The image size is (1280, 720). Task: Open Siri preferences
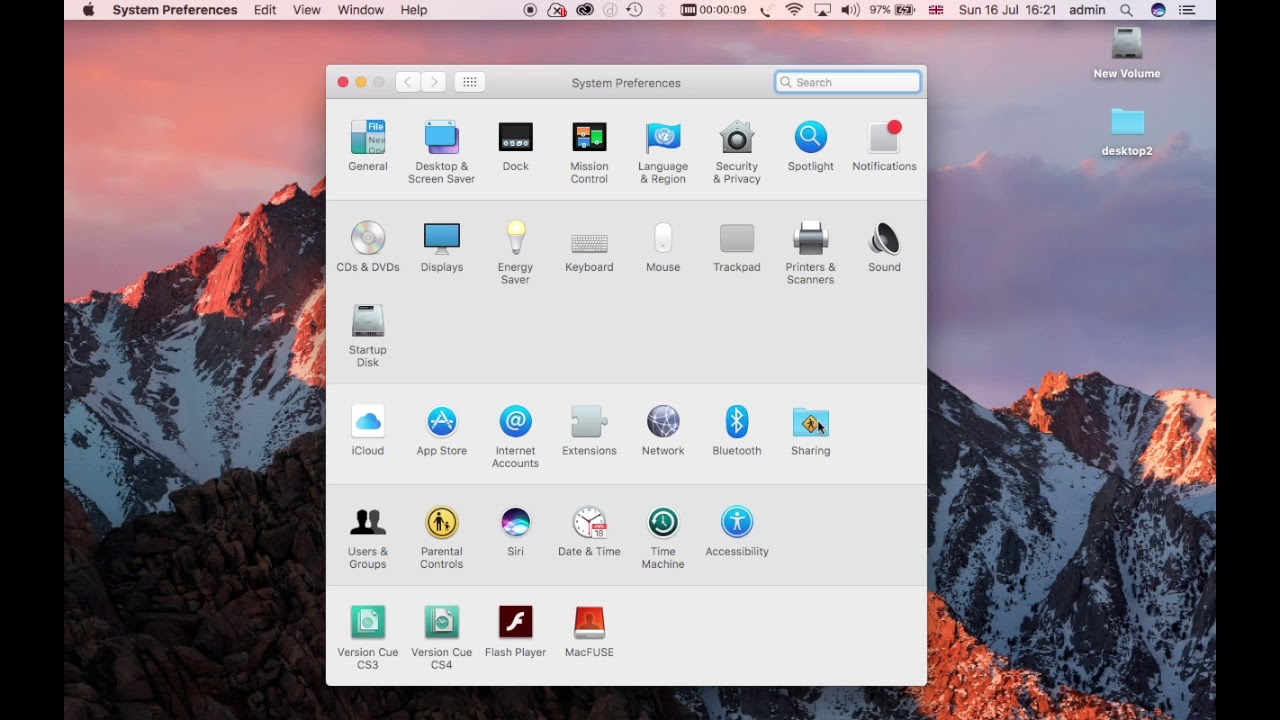point(515,532)
